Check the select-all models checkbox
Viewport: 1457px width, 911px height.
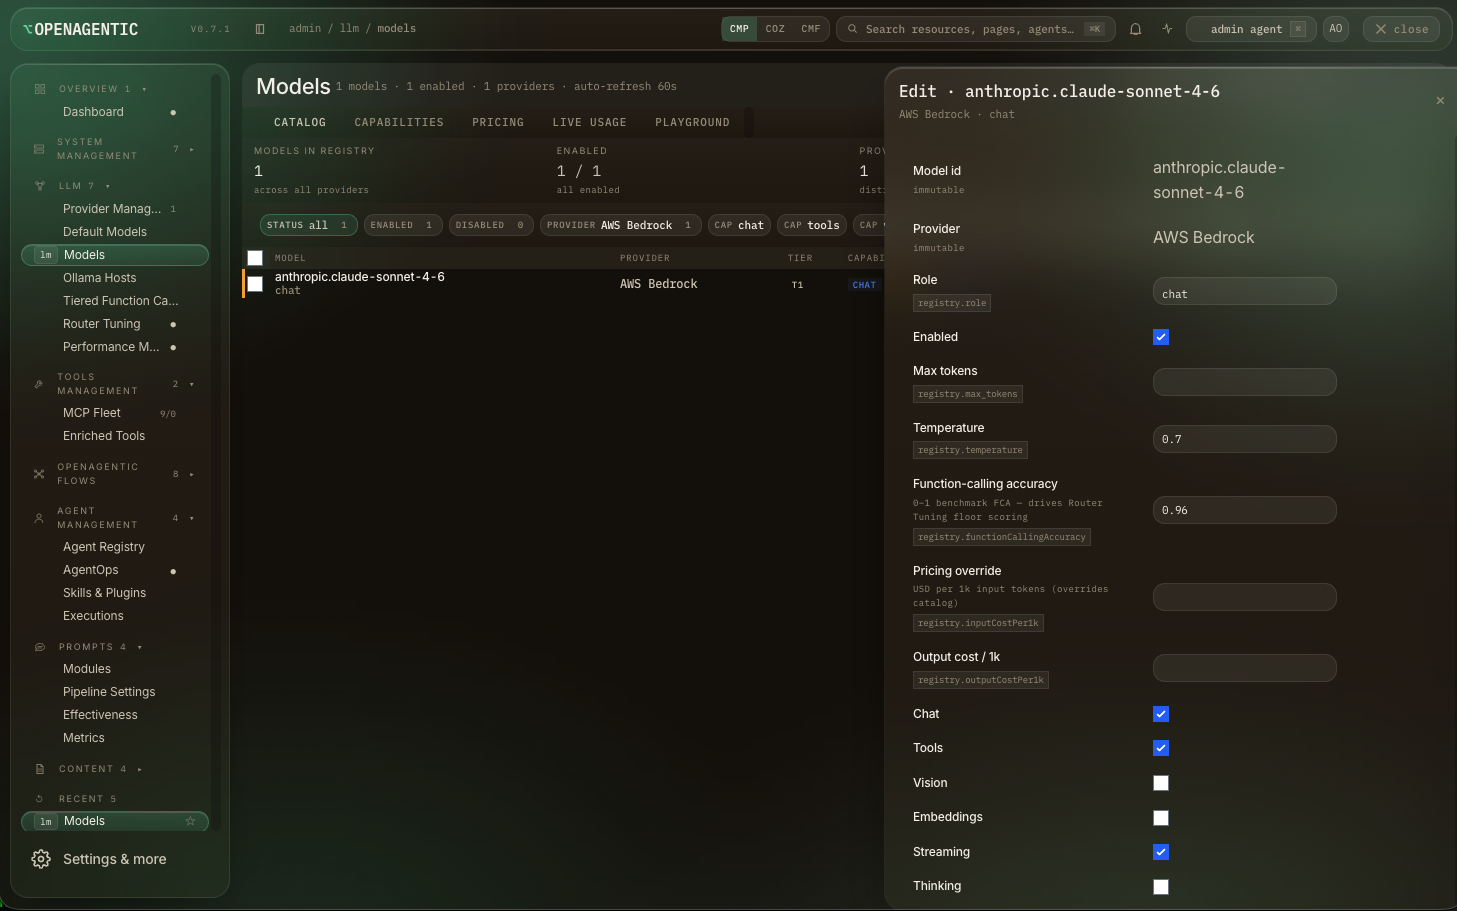[x=255, y=258]
